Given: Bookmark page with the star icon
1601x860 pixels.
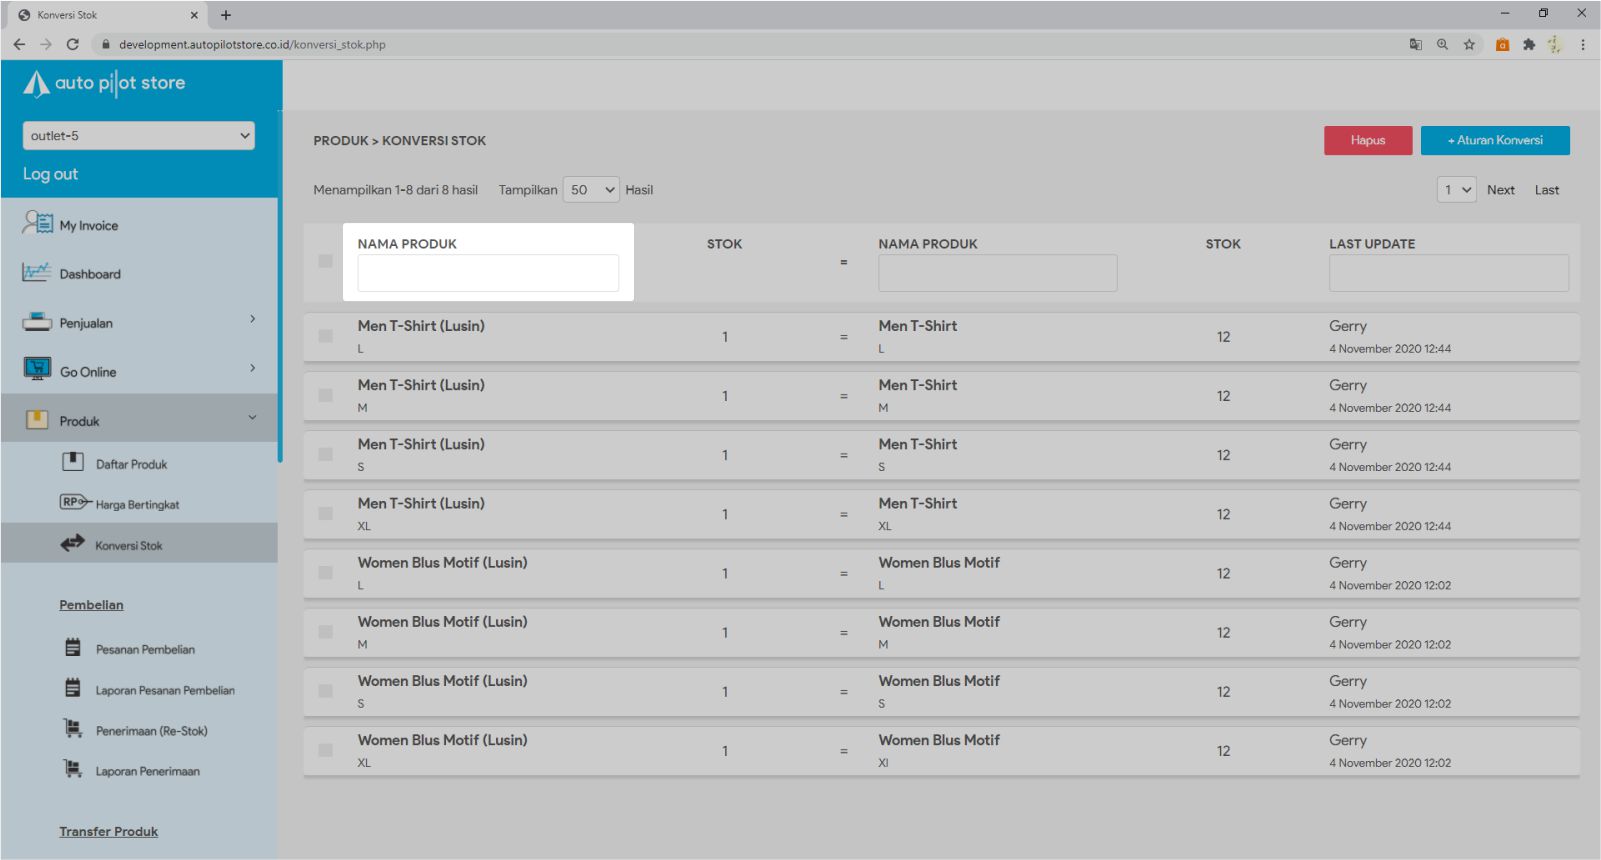Looking at the screenshot, I should pyautogui.click(x=1469, y=44).
